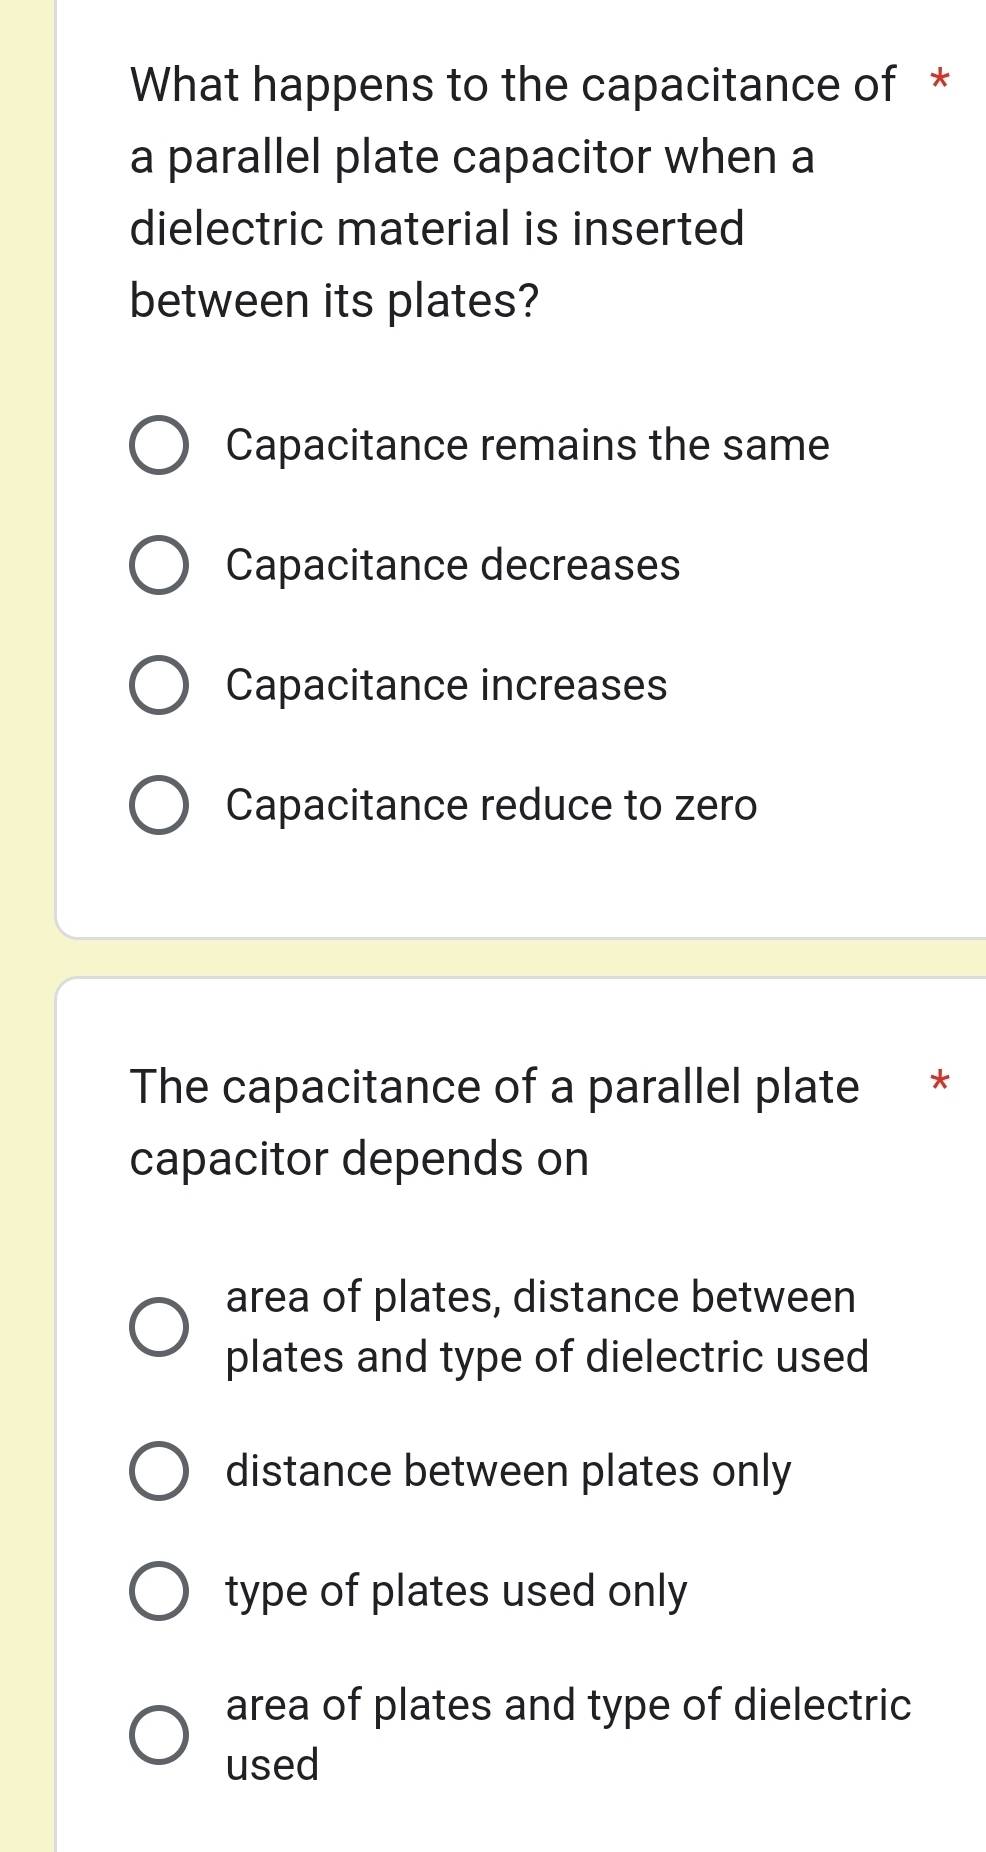Select the 'type of plates used only' radio button
Image resolution: width=986 pixels, height=1852 pixels.
pos(159,1591)
